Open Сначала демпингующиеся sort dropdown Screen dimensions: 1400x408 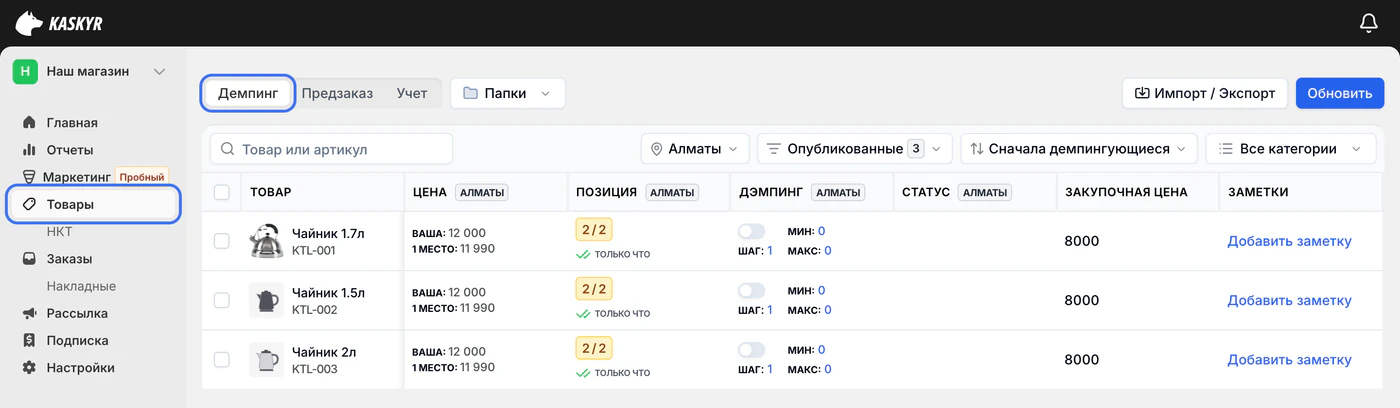tap(1079, 149)
